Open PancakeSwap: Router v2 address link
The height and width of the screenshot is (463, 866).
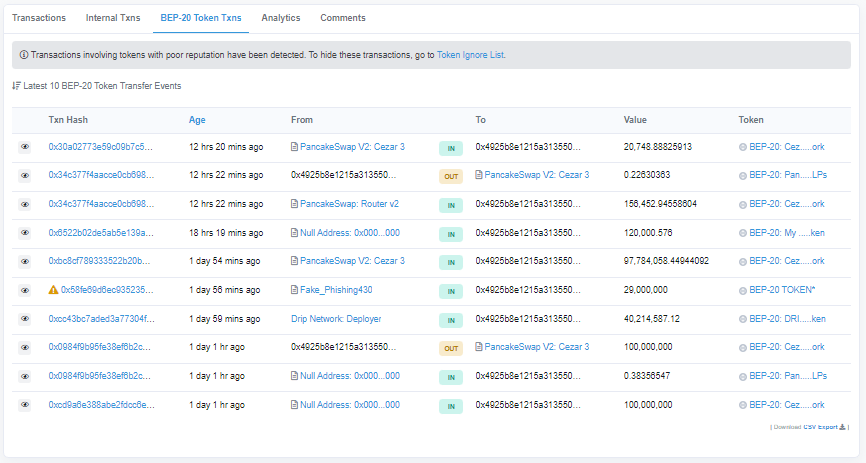(x=349, y=204)
